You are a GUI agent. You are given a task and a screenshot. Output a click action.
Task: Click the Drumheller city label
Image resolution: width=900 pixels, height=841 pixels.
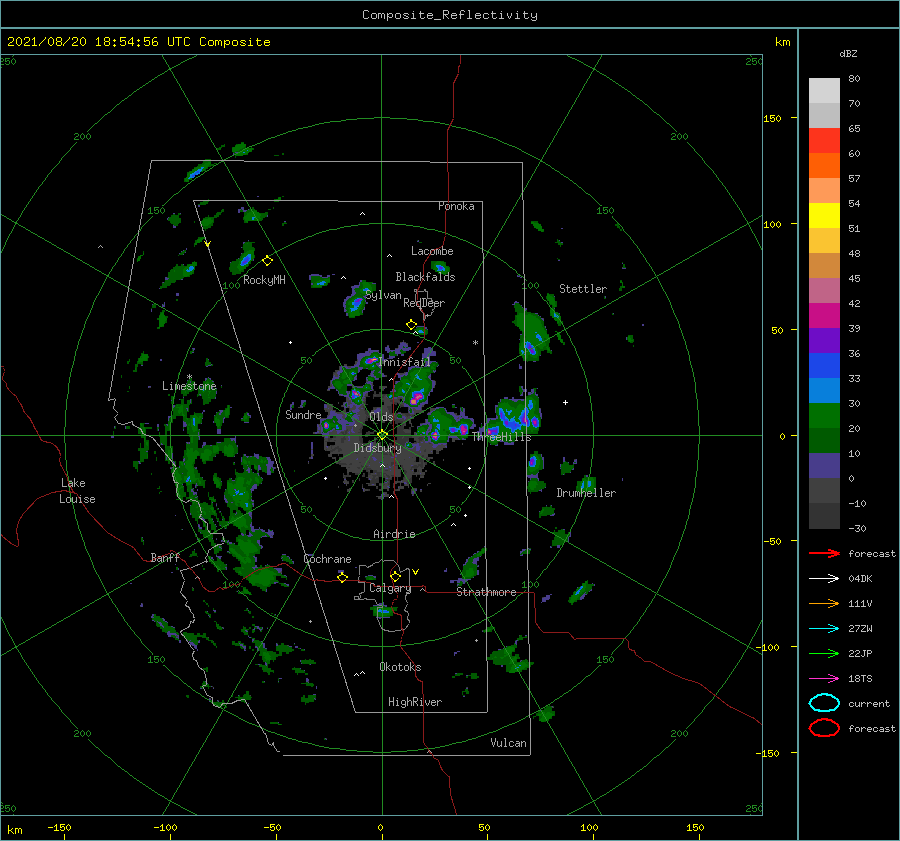(586, 493)
